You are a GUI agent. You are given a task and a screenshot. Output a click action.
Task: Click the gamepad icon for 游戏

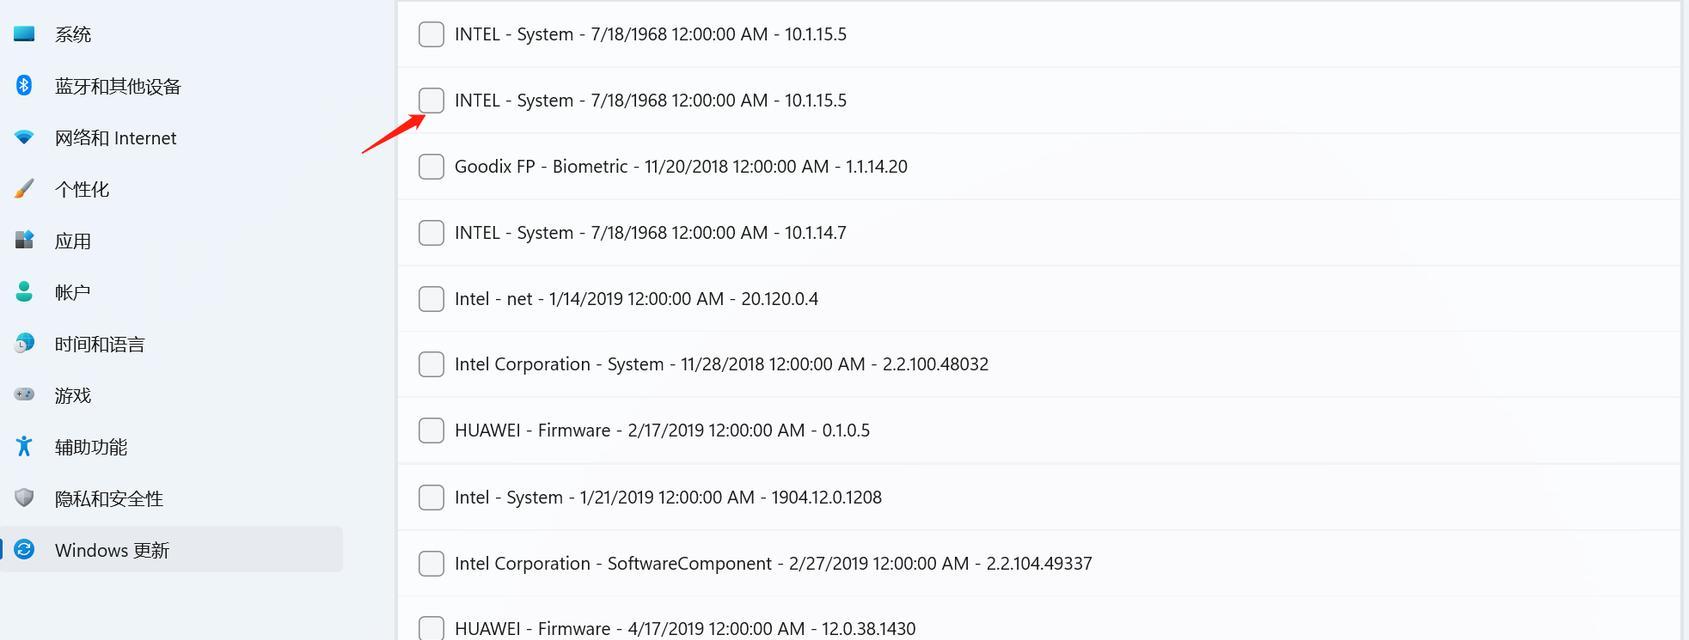[x=24, y=395]
